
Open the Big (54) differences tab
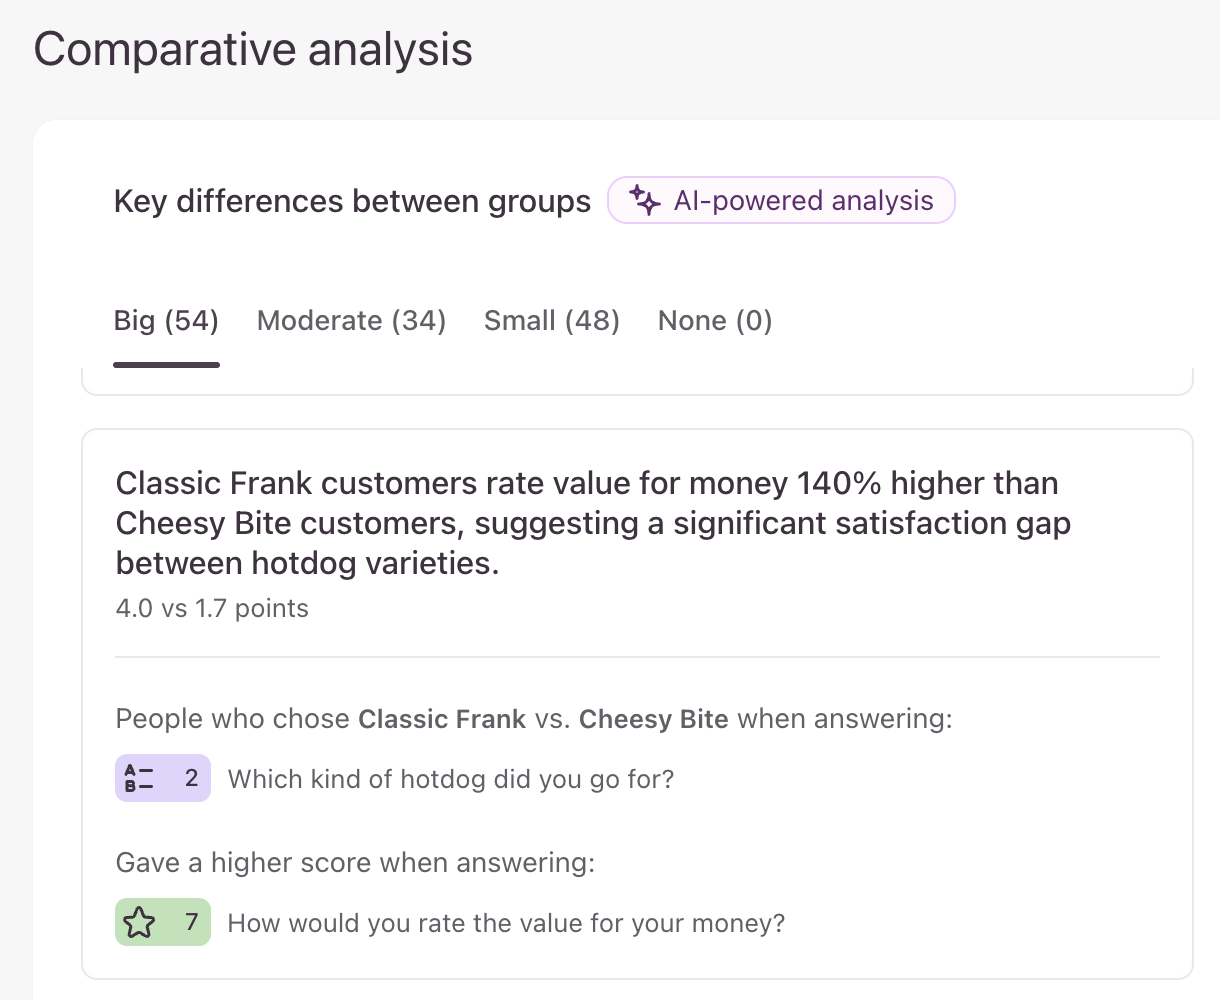tap(166, 321)
